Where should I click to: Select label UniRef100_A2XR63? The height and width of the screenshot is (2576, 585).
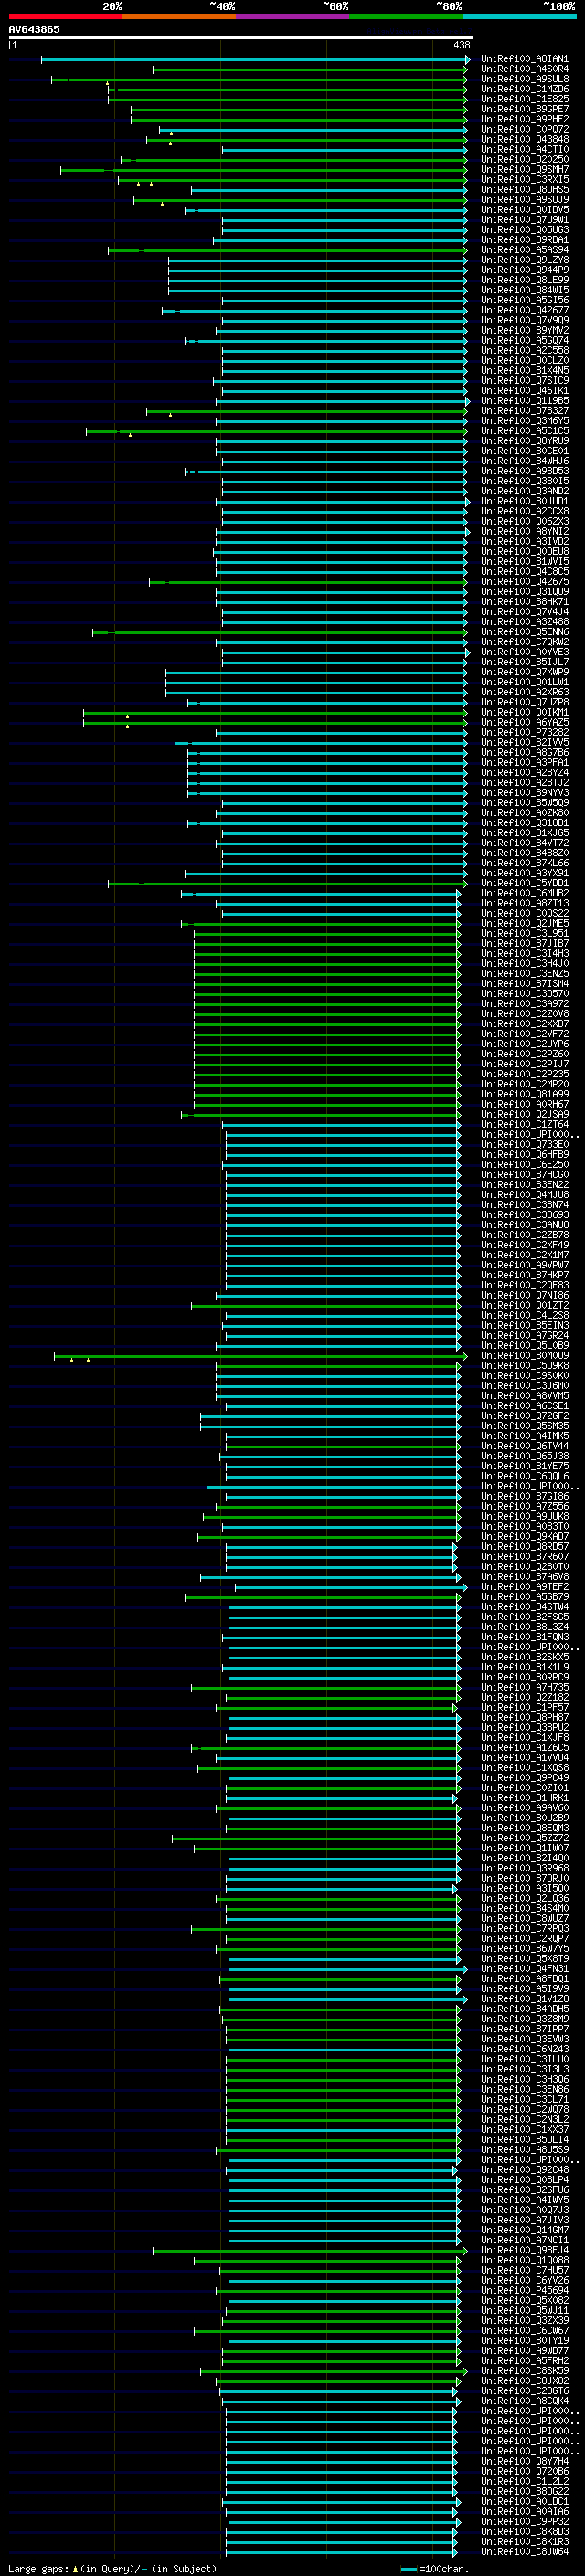pos(524,692)
